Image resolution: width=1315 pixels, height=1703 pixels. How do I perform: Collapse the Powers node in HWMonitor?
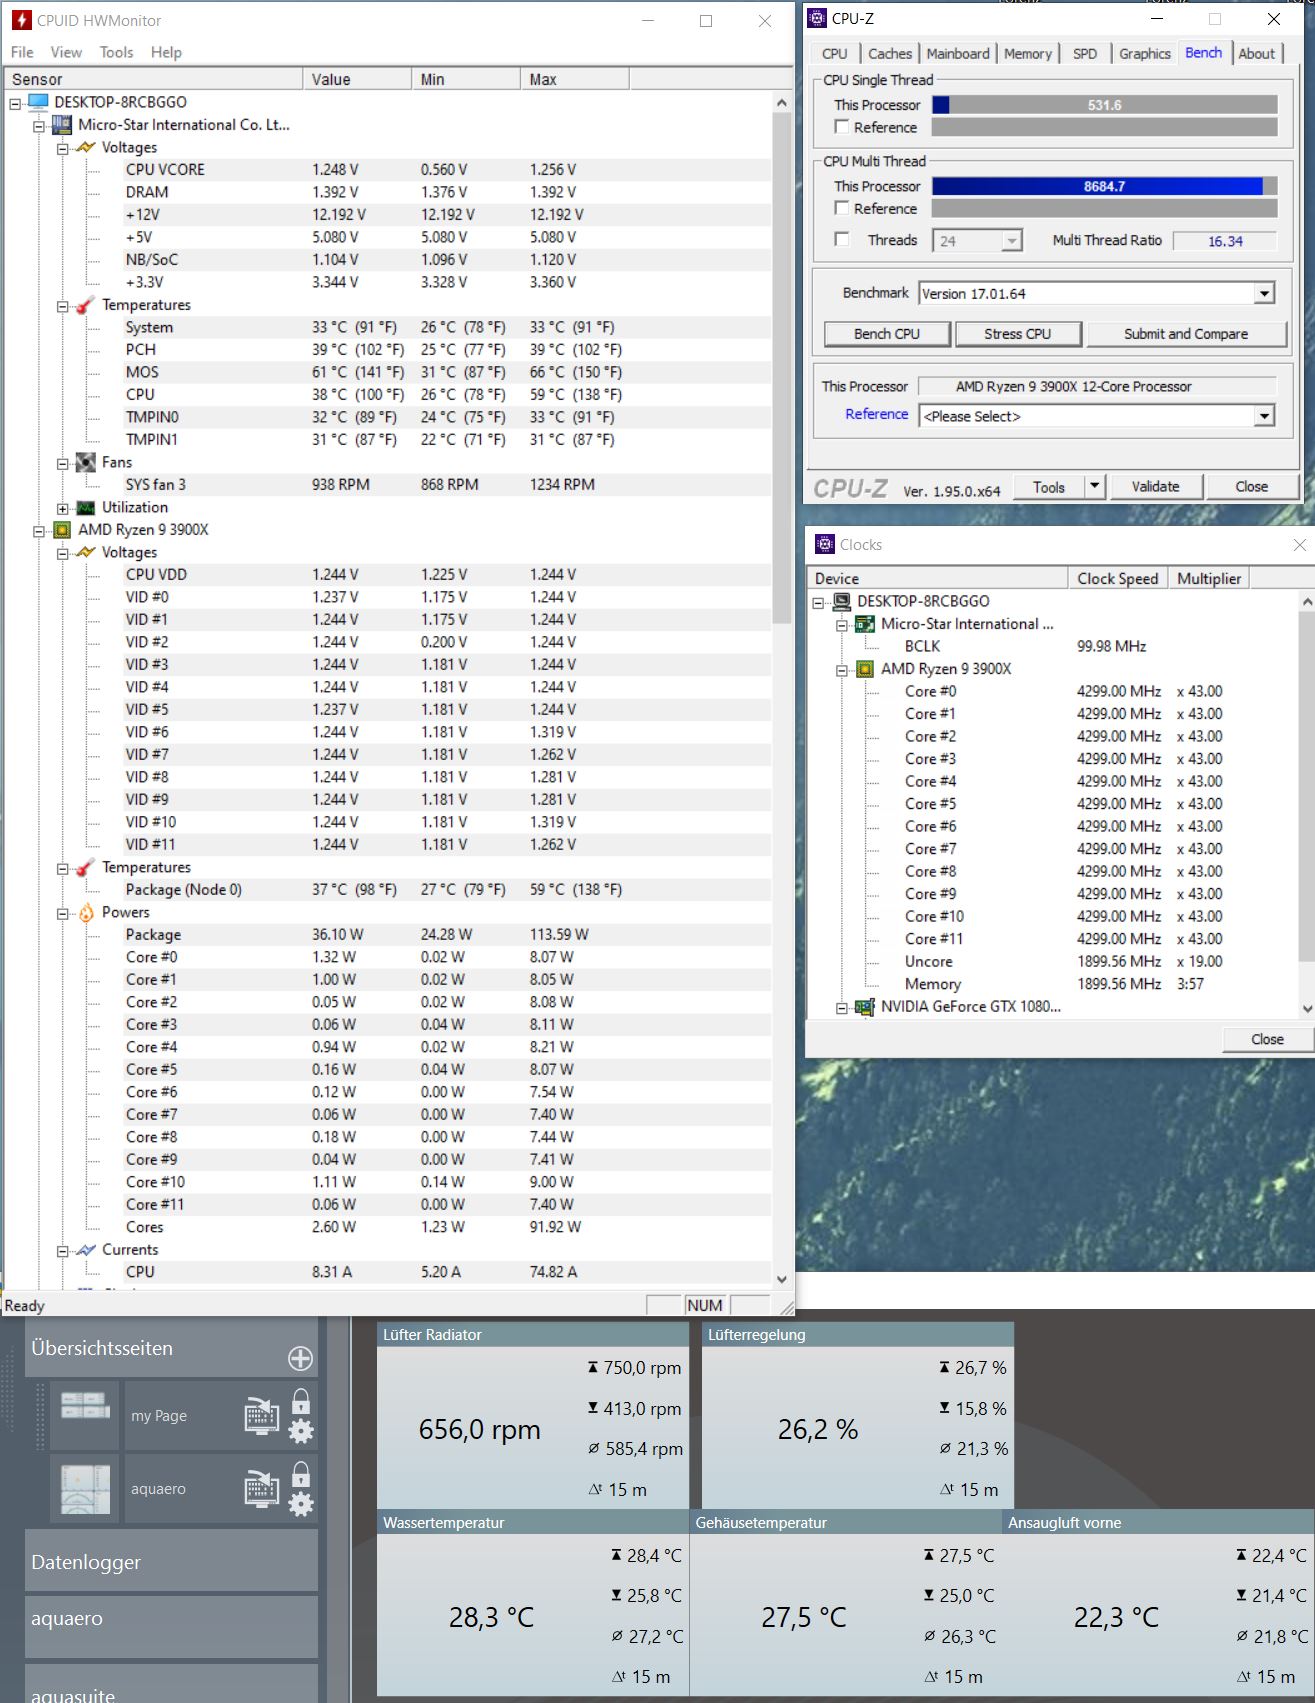pos(62,913)
